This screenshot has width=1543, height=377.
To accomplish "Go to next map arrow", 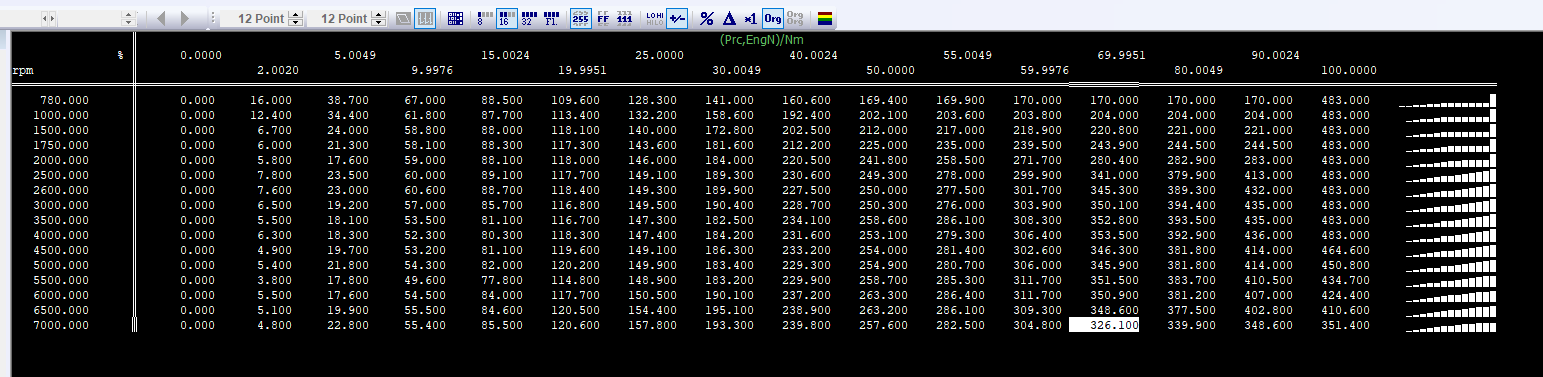I will click(x=185, y=18).
